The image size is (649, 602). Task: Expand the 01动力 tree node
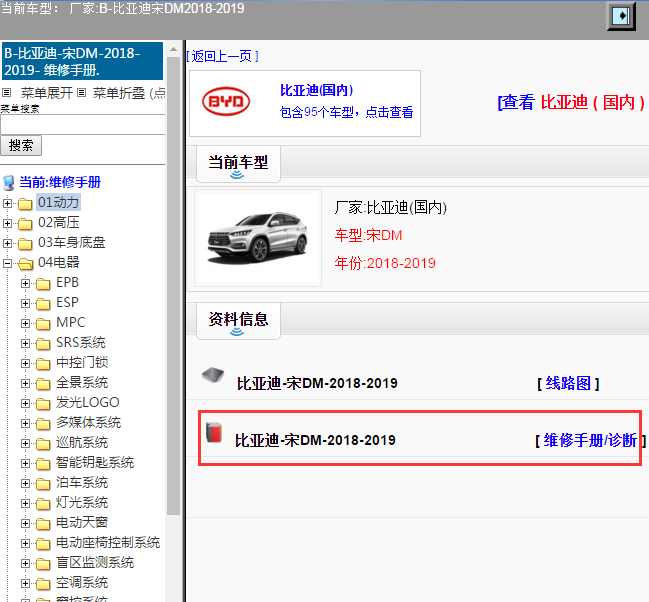(7, 203)
